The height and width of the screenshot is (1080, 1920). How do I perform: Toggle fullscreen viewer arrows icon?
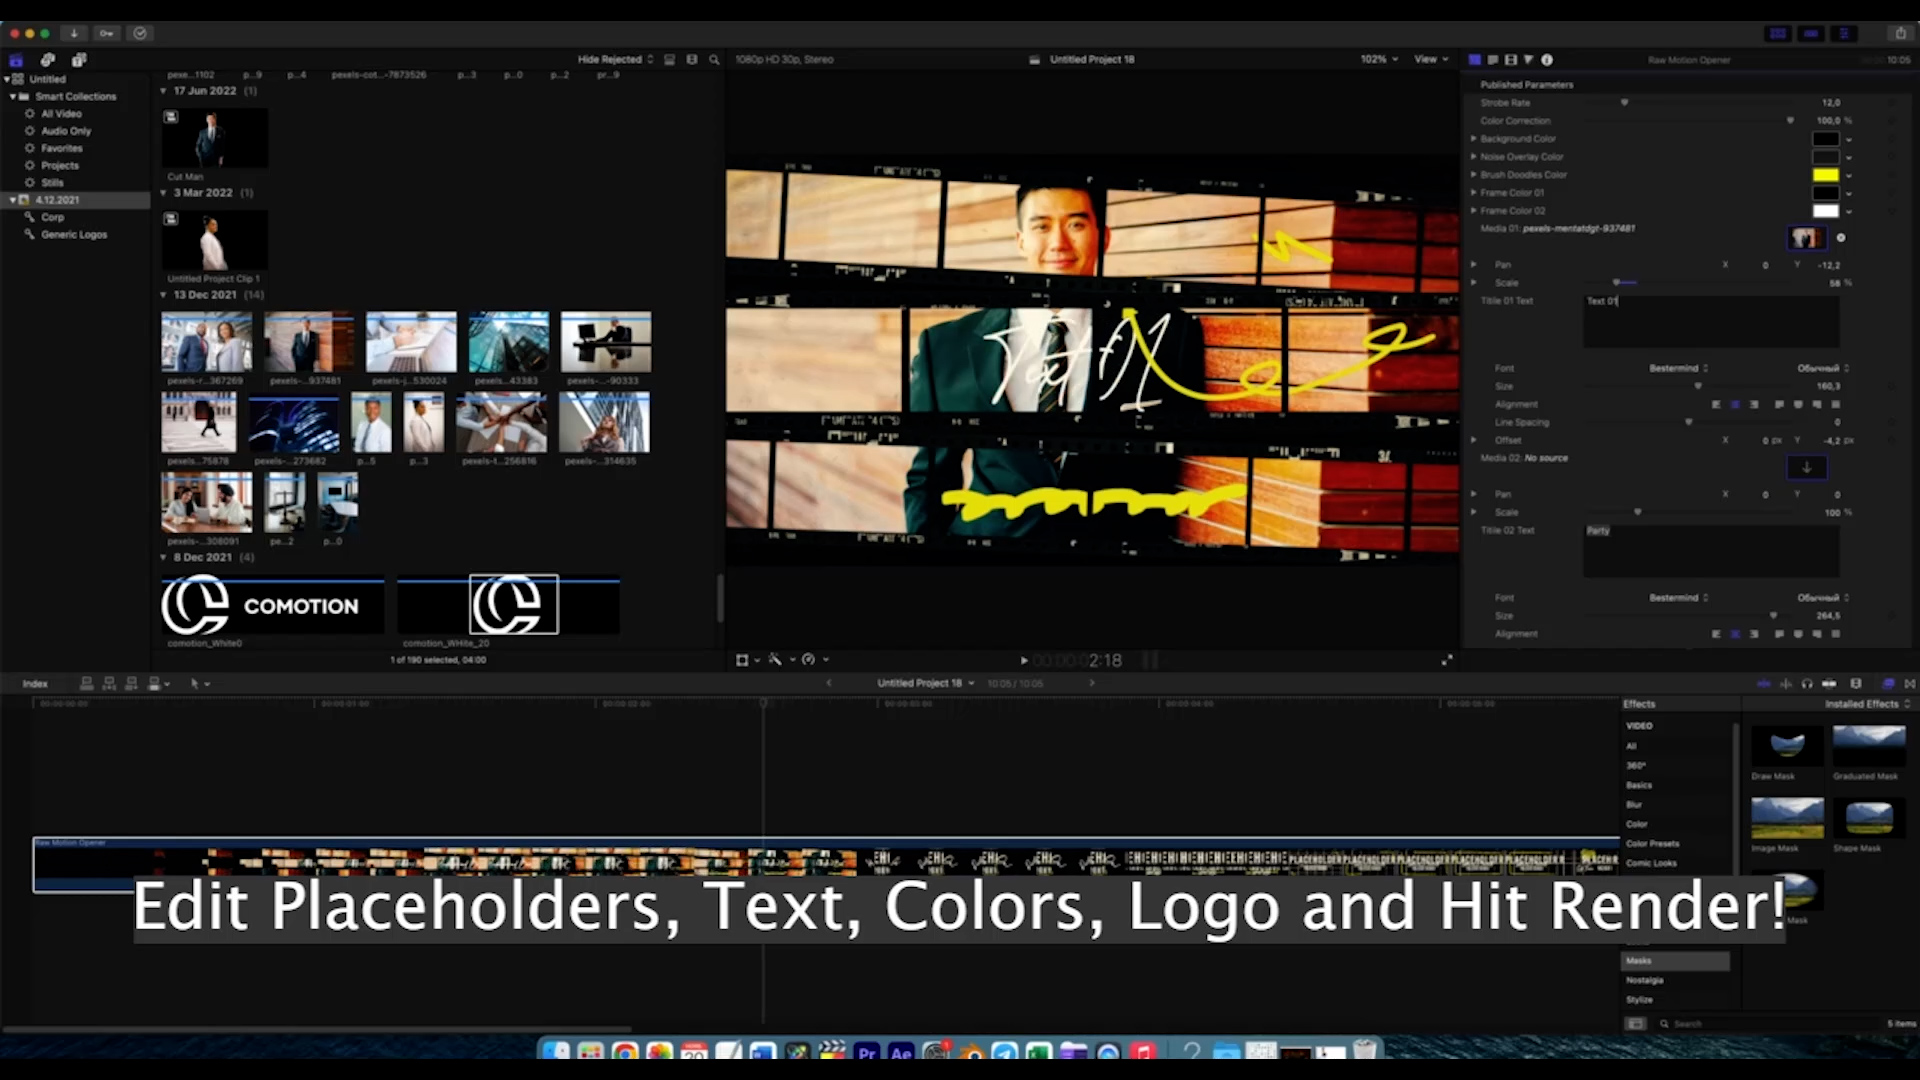click(x=1446, y=660)
